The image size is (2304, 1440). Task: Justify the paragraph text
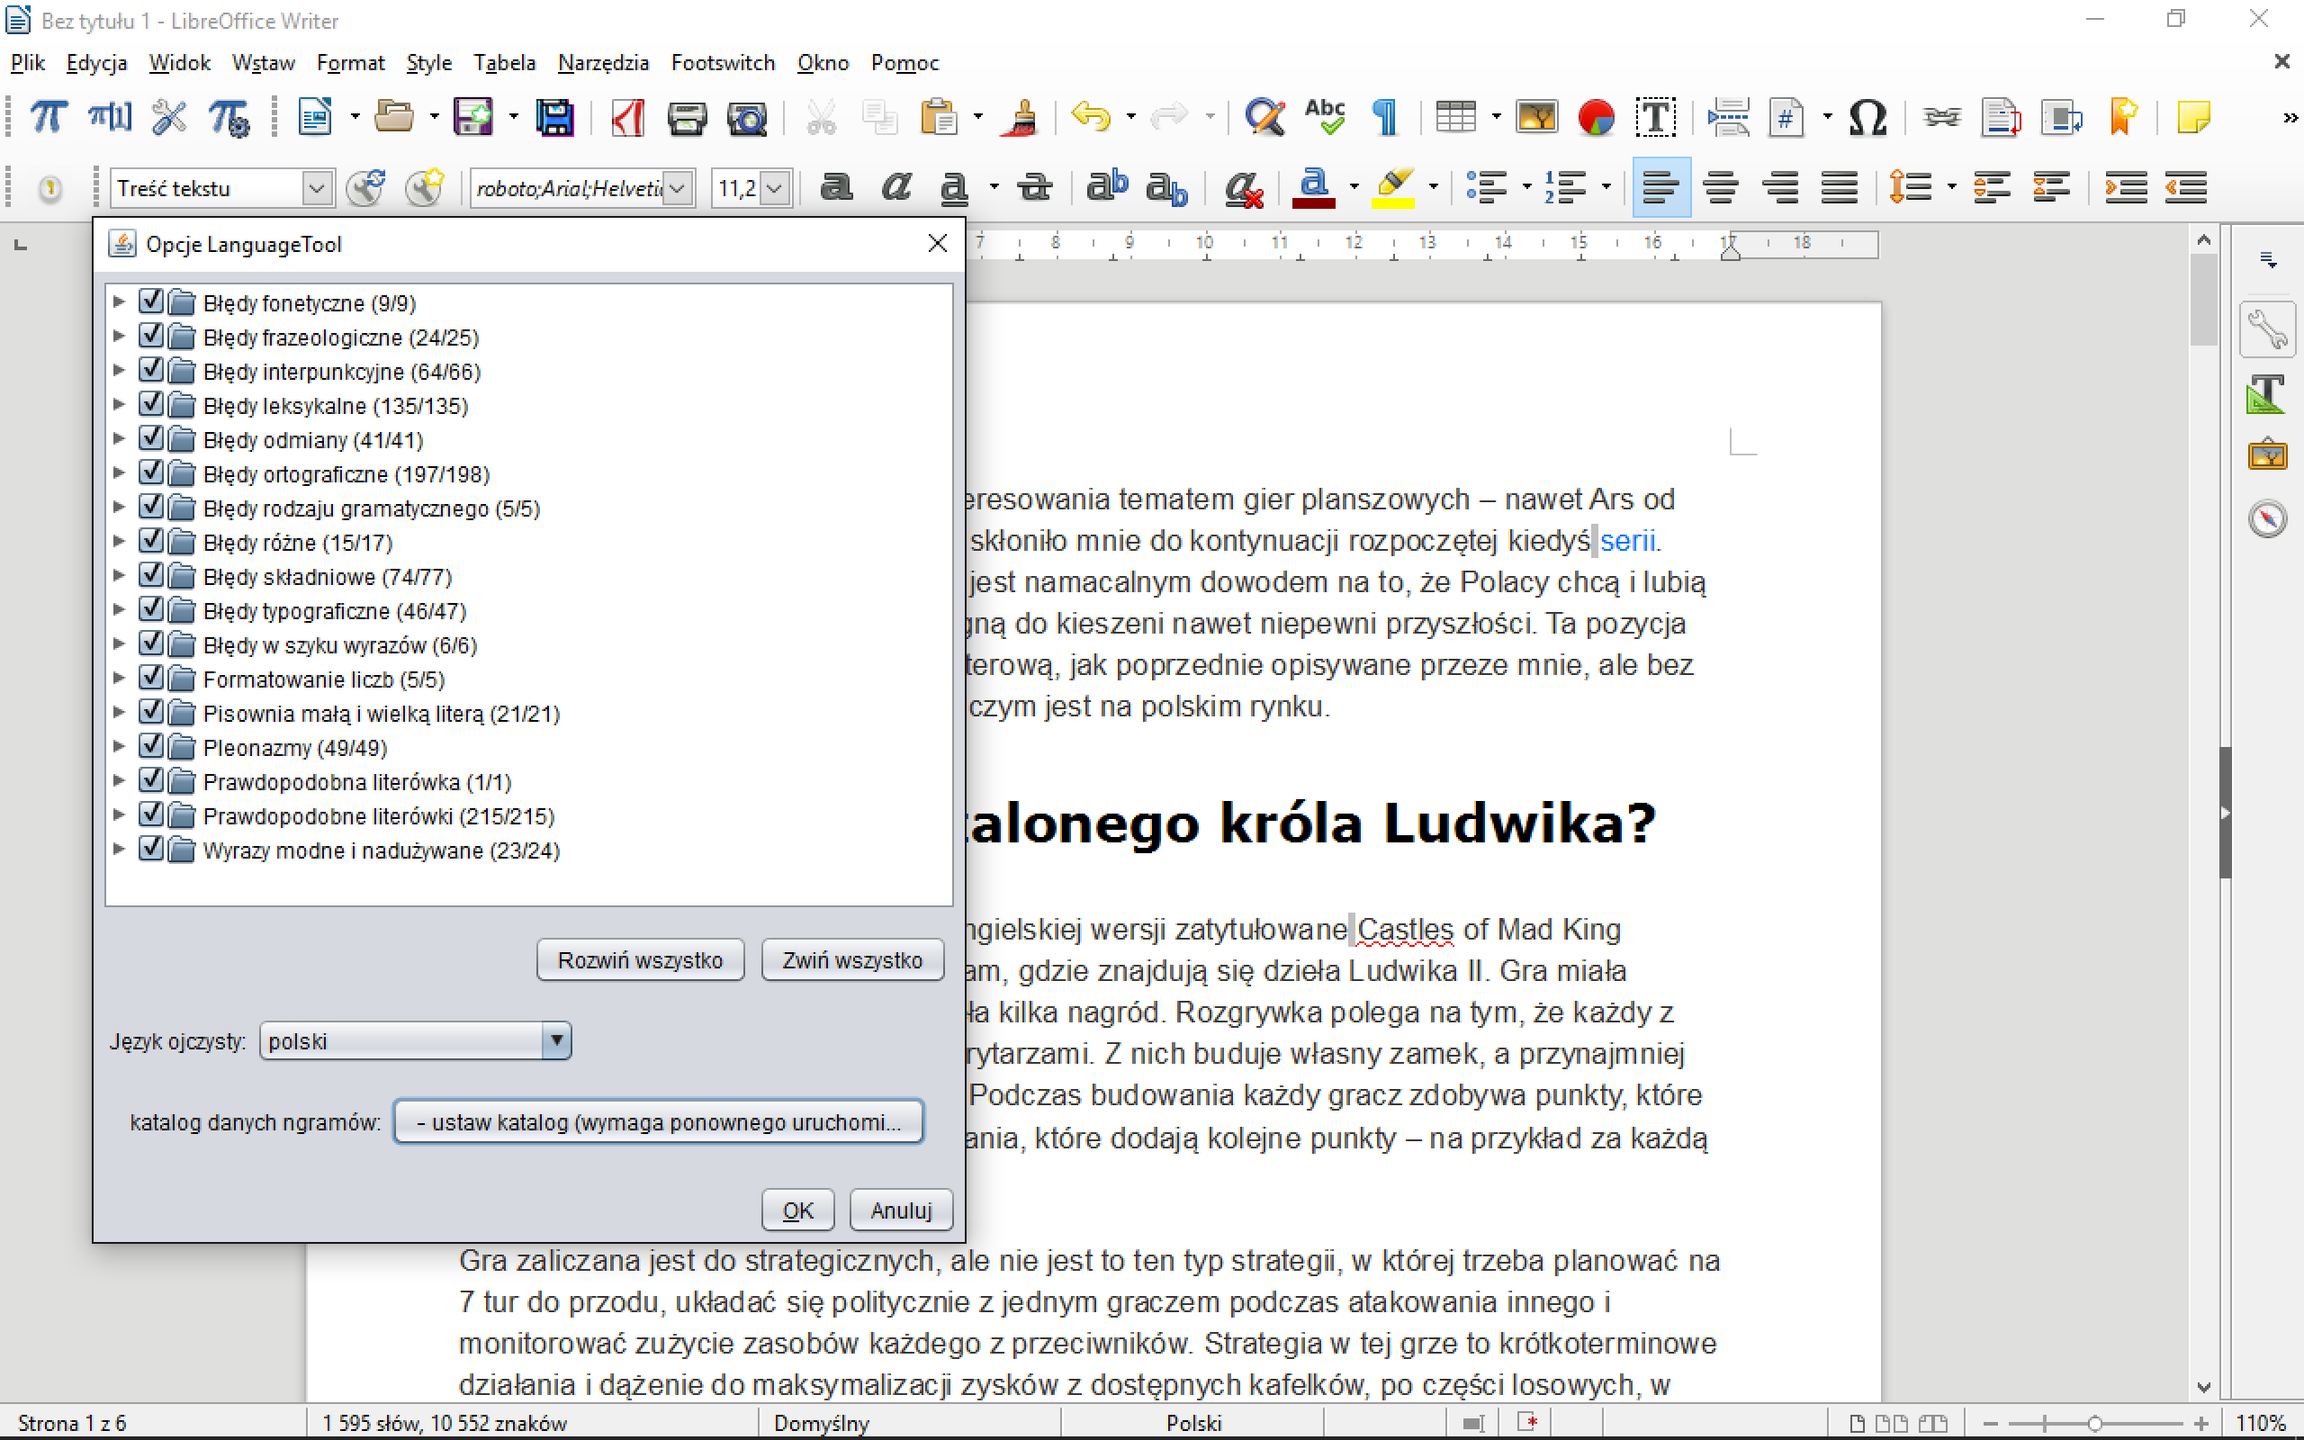point(1840,187)
